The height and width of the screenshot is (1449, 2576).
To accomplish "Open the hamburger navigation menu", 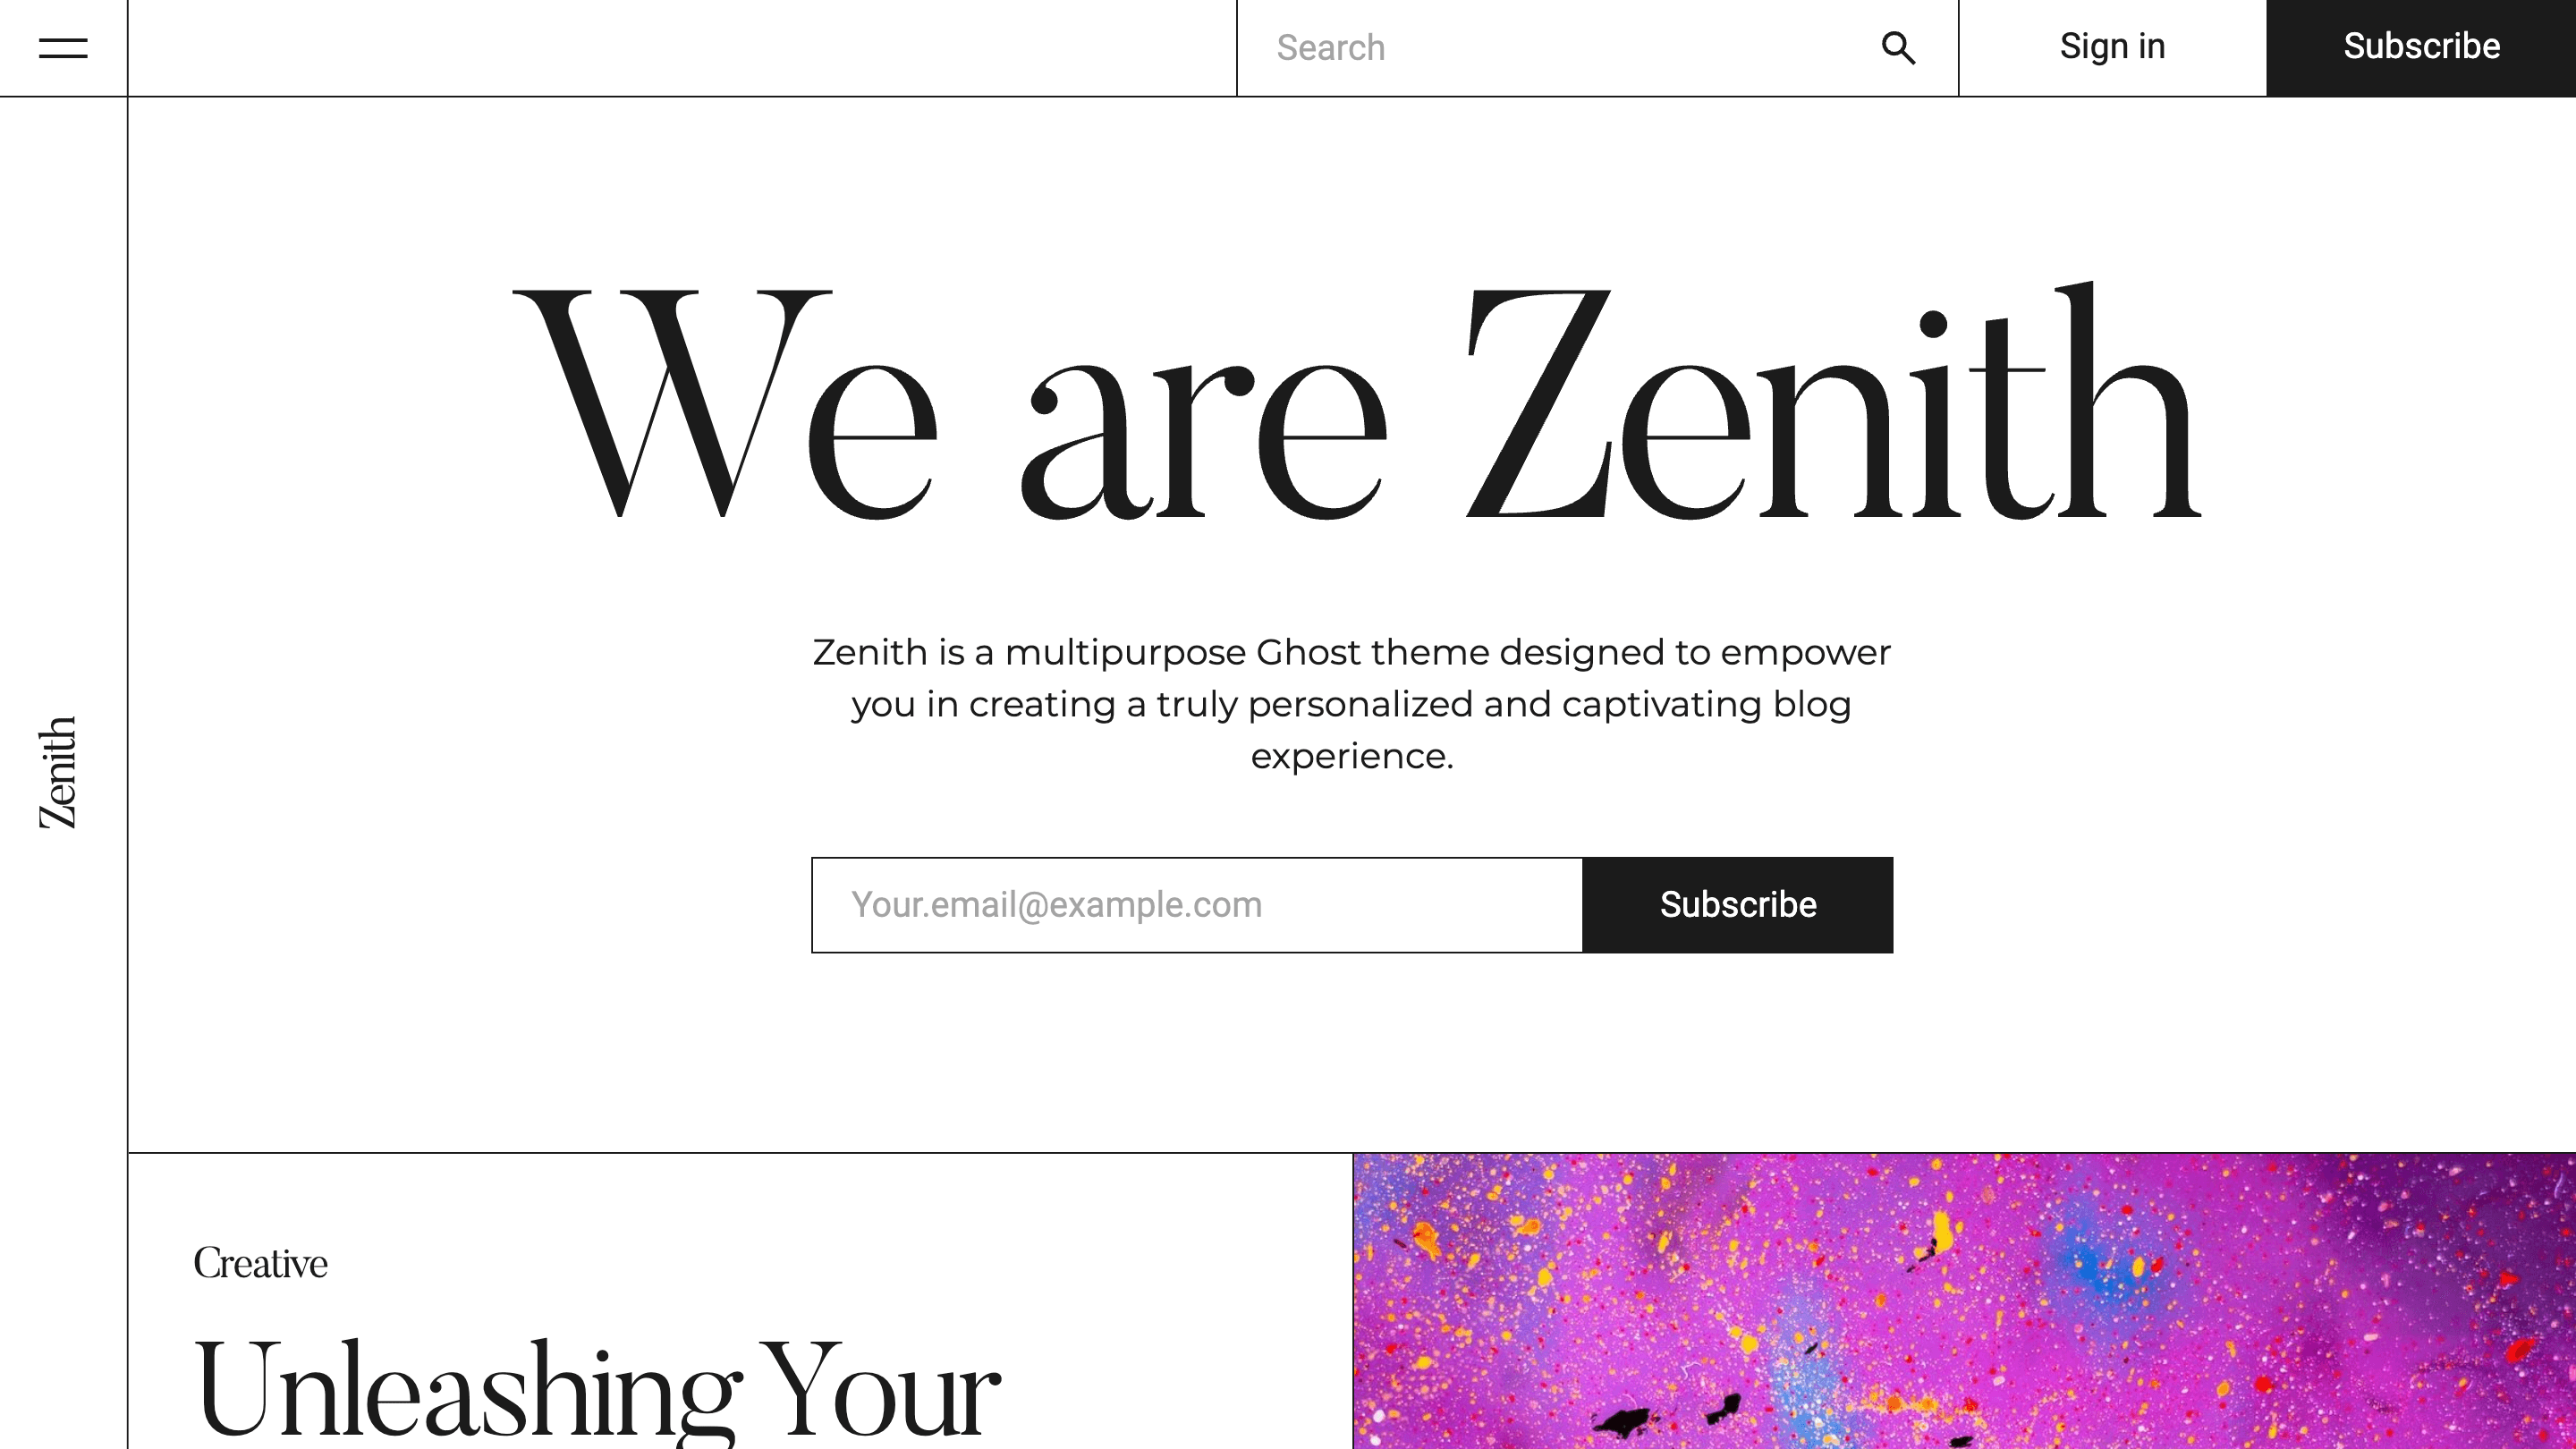I will click(x=63, y=48).
